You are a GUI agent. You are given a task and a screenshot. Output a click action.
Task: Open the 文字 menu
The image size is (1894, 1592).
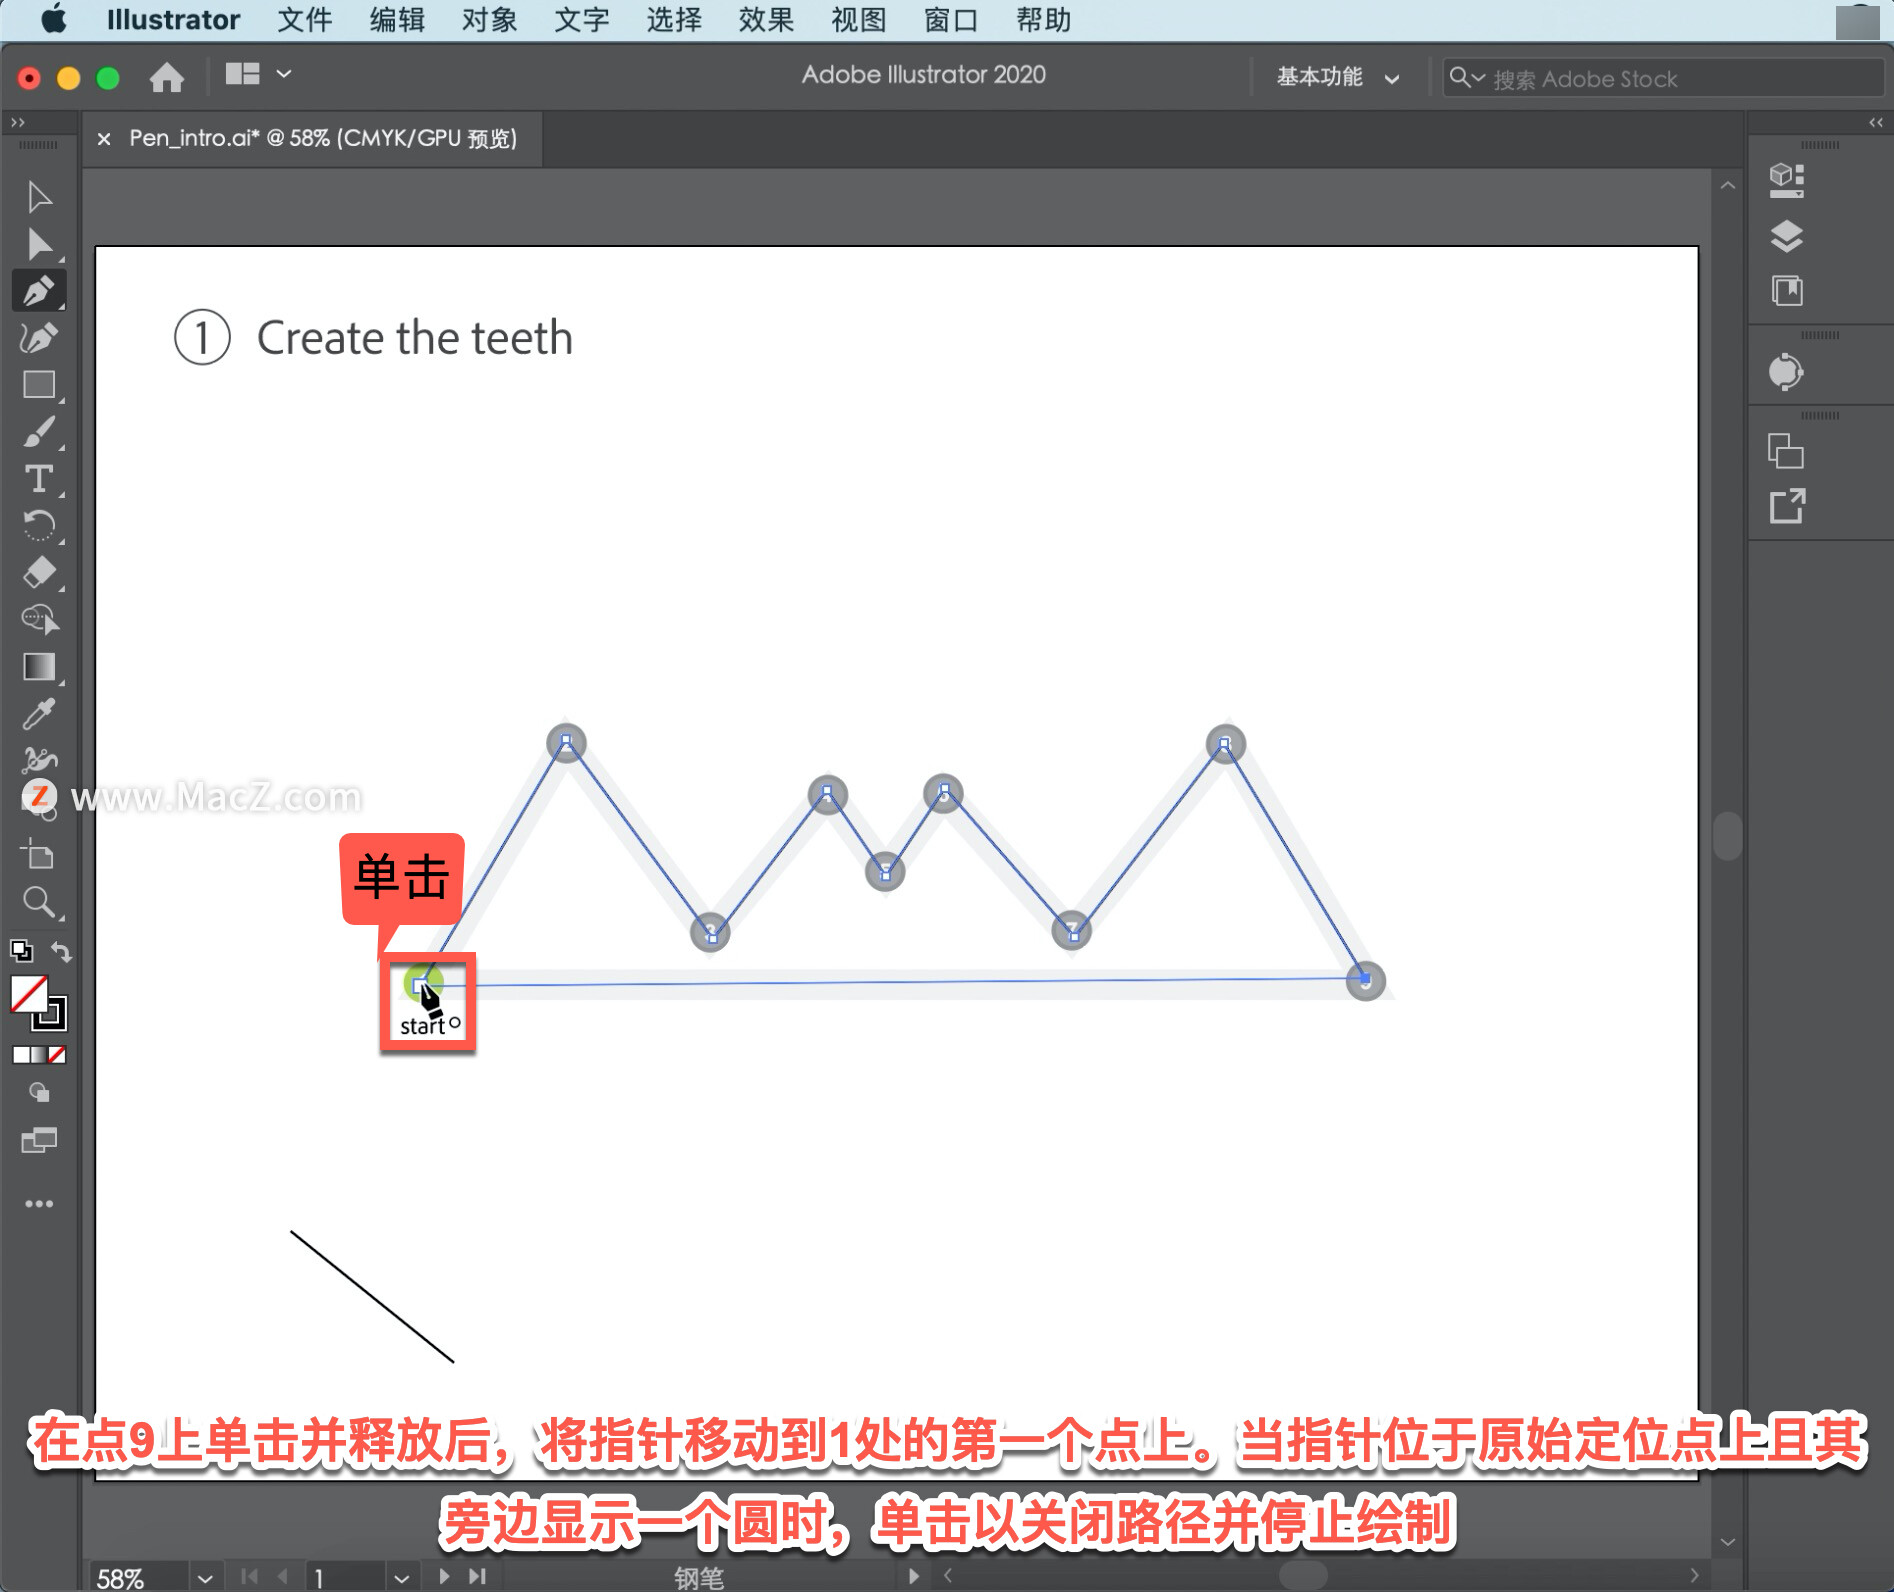coord(581,19)
